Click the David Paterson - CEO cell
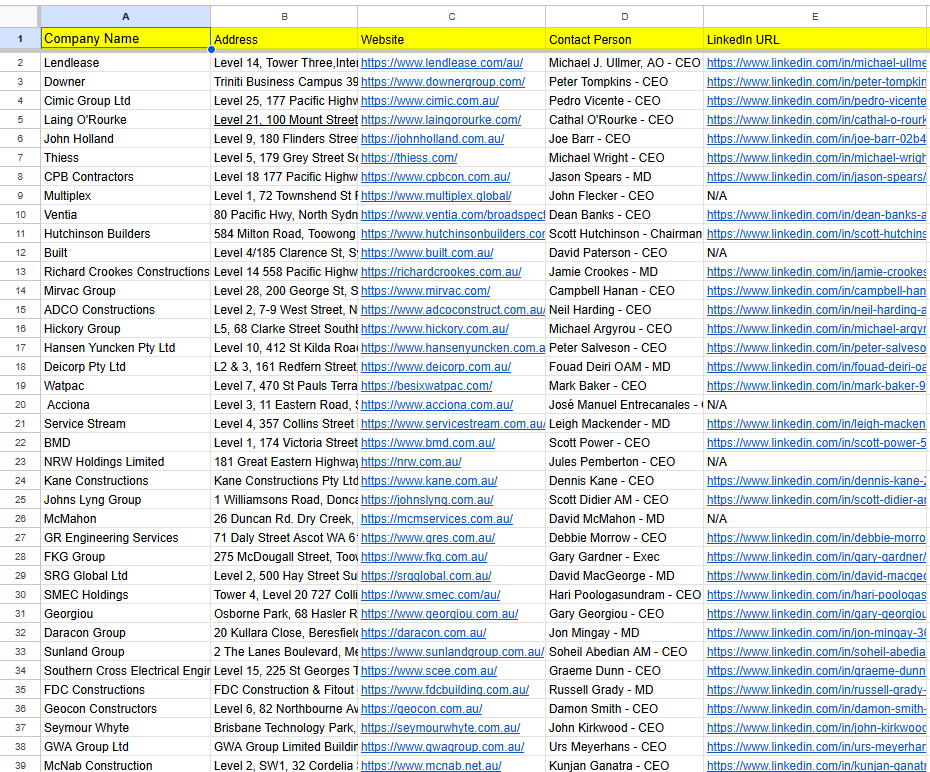 625,253
